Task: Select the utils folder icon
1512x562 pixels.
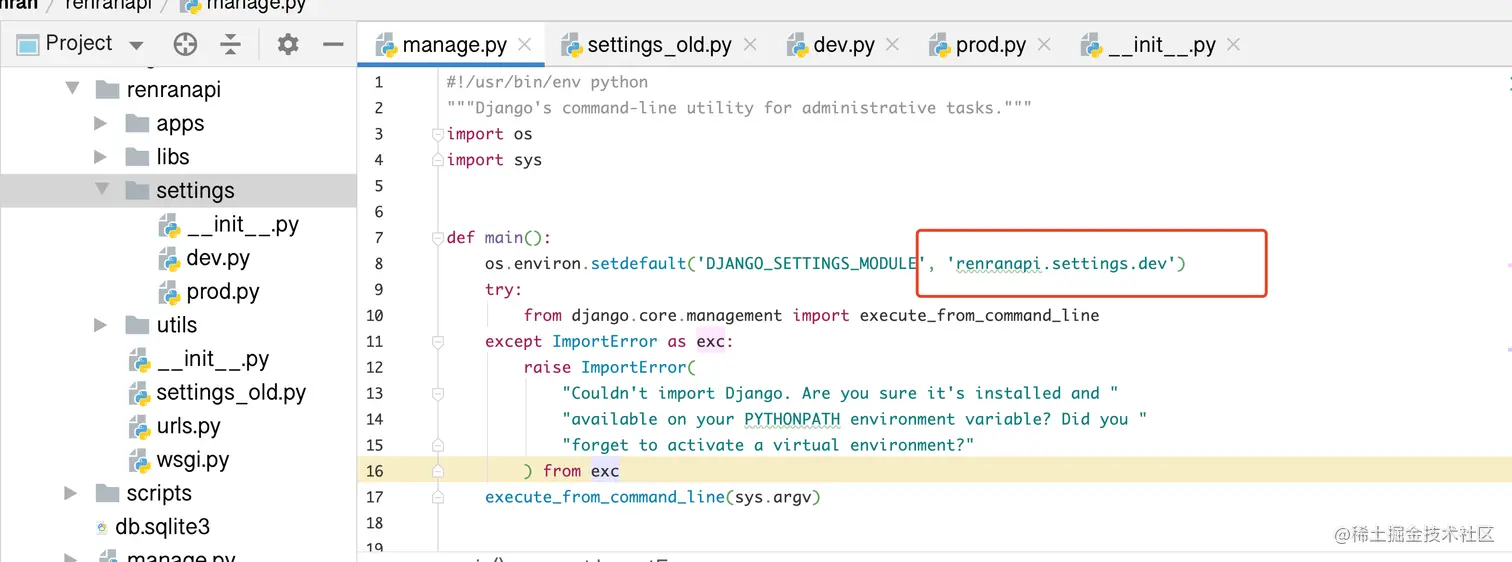Action: click(x=138, y=325)
